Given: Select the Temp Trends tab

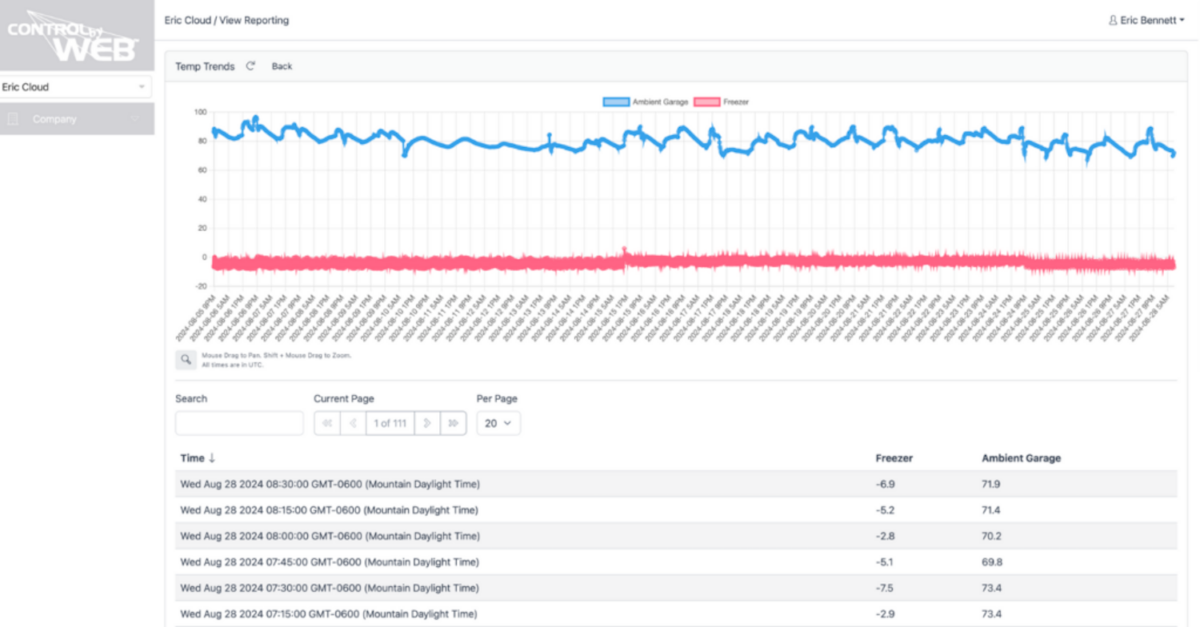Looking at the screenshot, I should click(x=204, y=66).
